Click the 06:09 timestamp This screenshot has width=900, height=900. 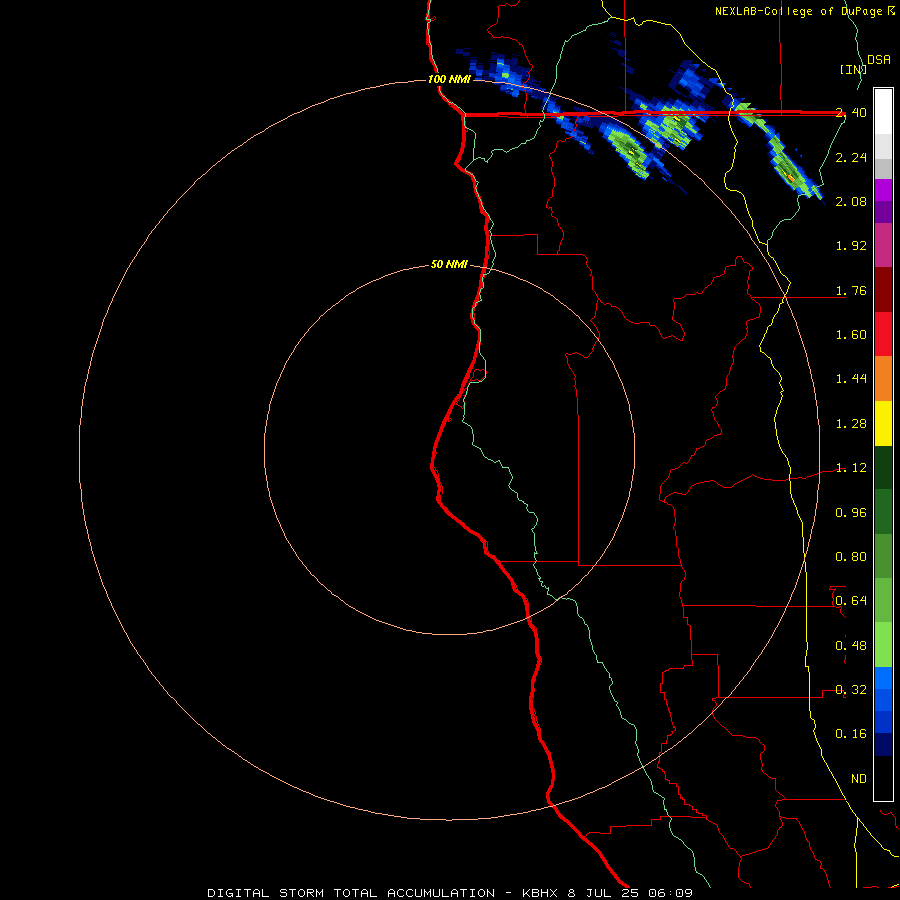click(x=670, y=893)
